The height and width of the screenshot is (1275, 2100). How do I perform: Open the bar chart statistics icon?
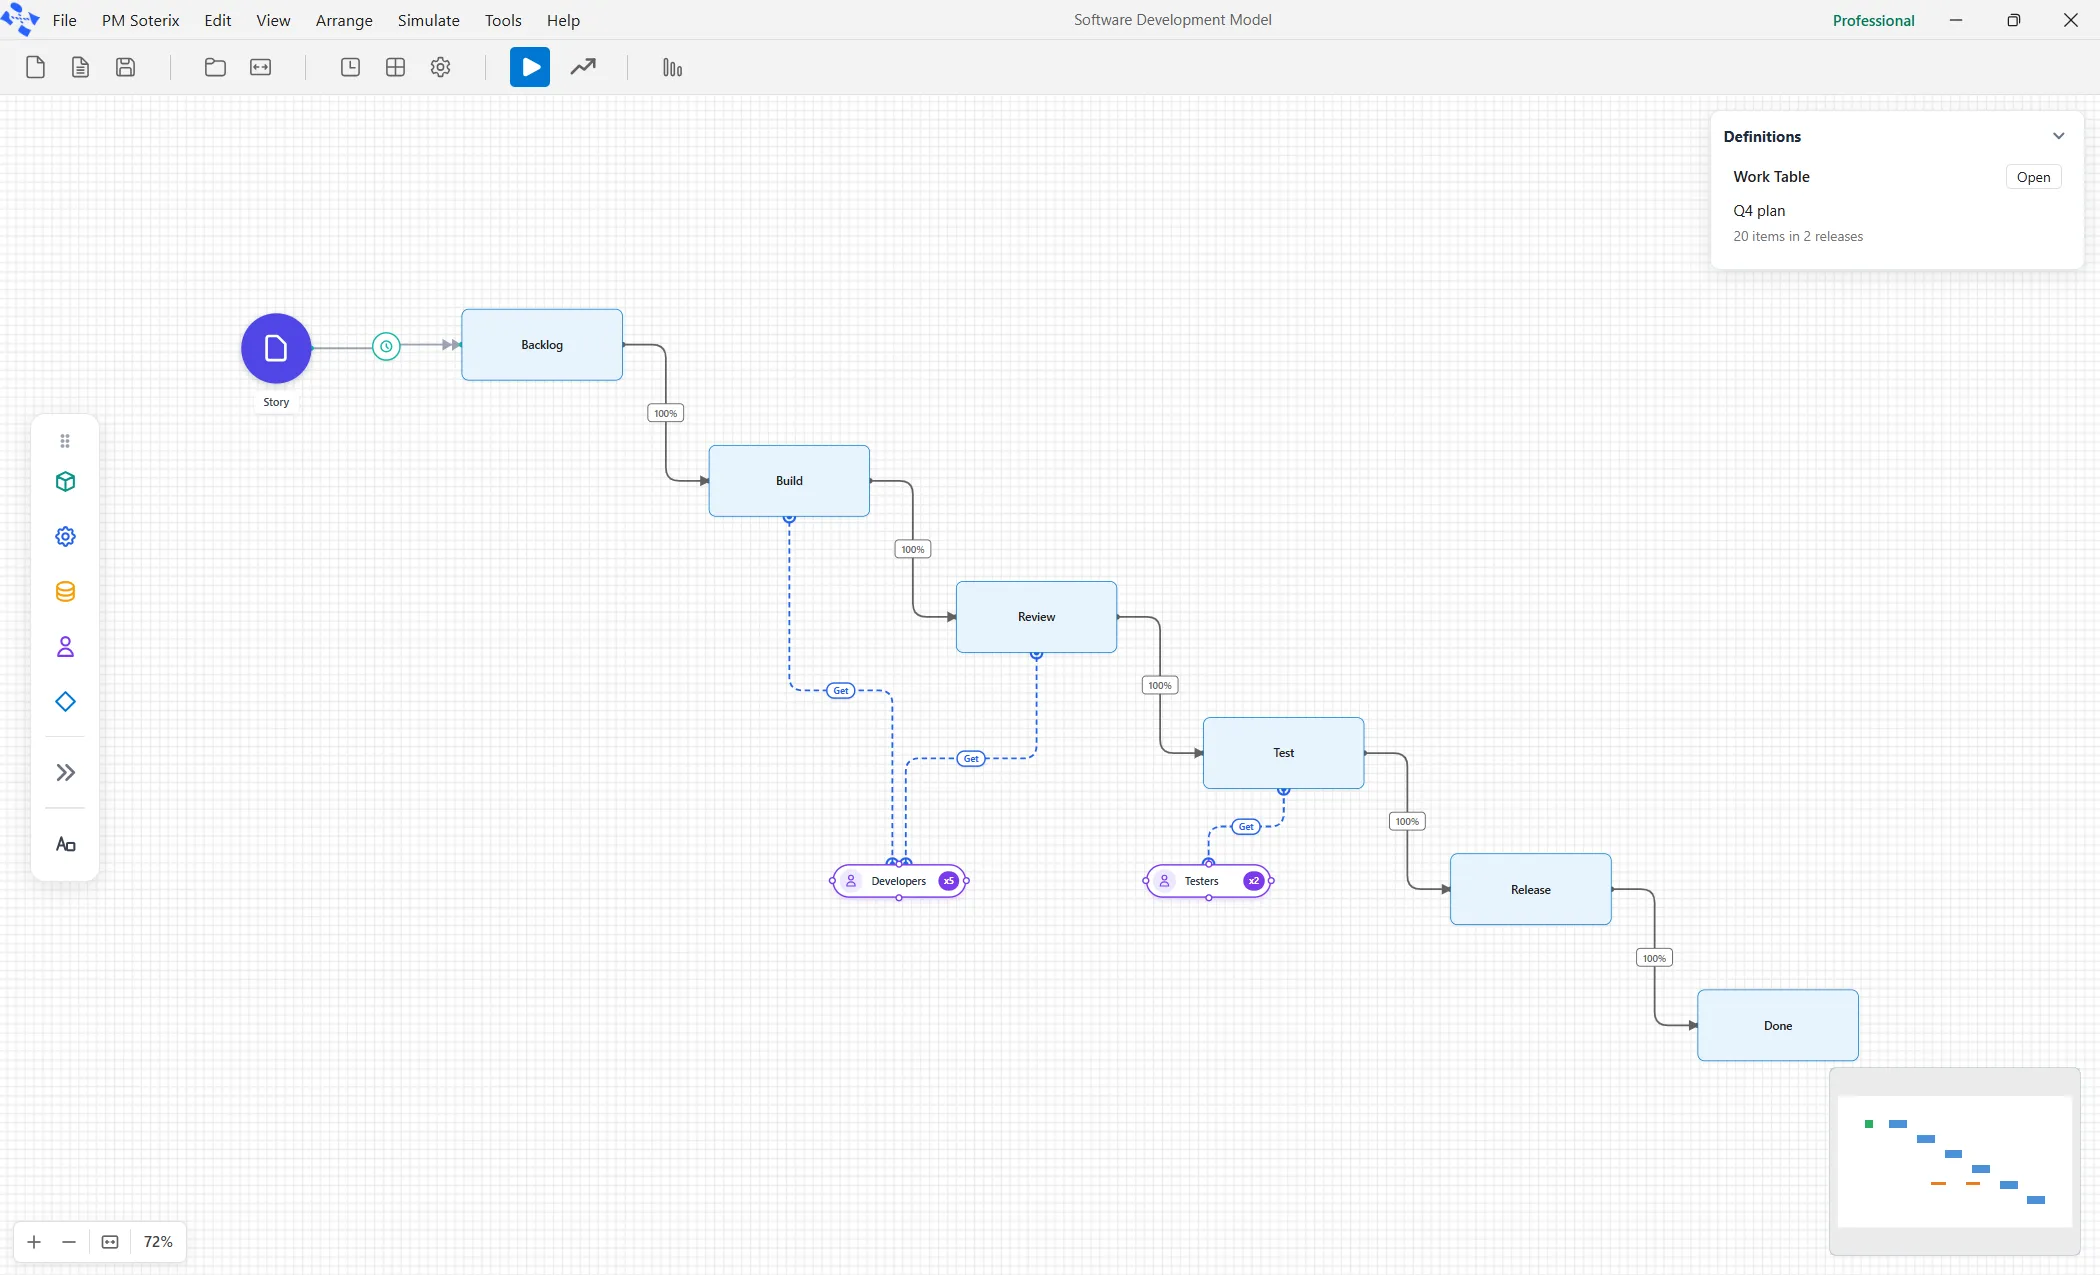[x=672, y=67]
